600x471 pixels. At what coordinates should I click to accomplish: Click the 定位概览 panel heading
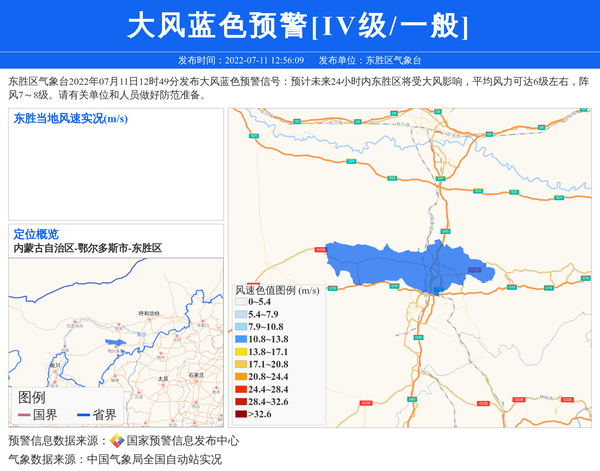[36, 234]
